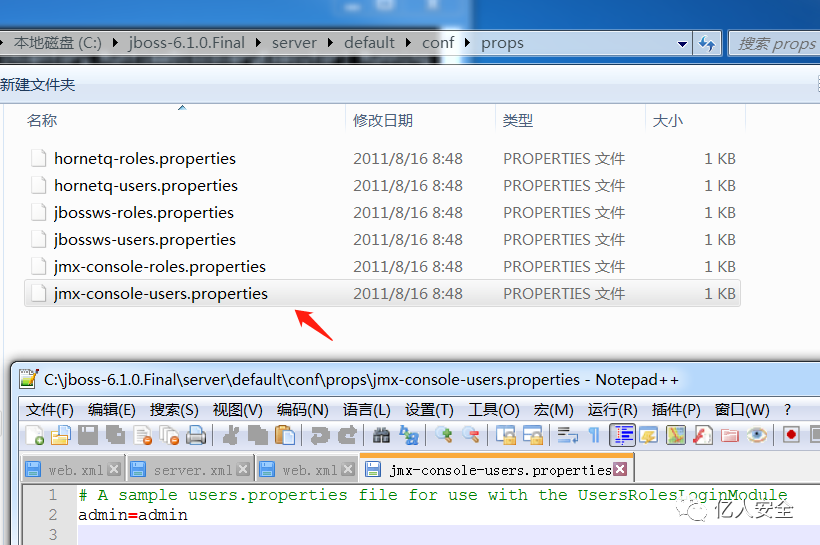
Task: Toggle word wrap in the editor
Action: (x=567, y=435)
